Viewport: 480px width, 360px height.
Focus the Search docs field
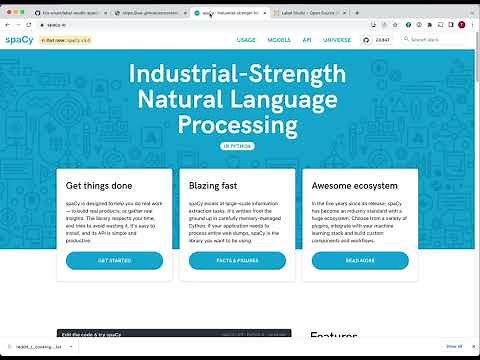point(433,39)
